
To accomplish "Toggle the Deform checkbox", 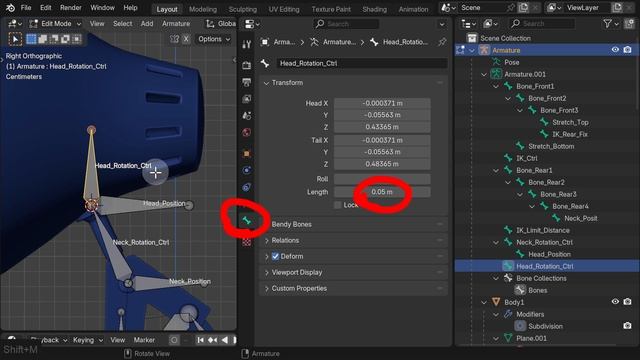I will tap(275, 256).
